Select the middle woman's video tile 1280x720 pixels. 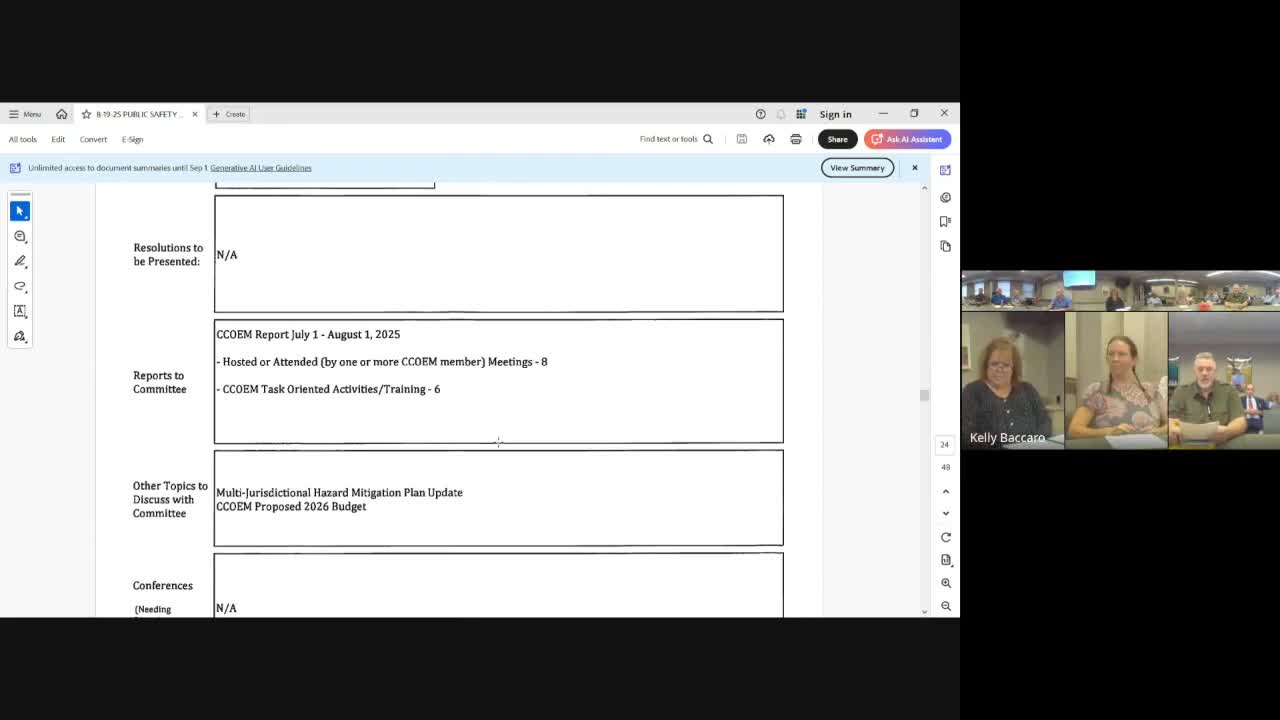[1116, 380]
